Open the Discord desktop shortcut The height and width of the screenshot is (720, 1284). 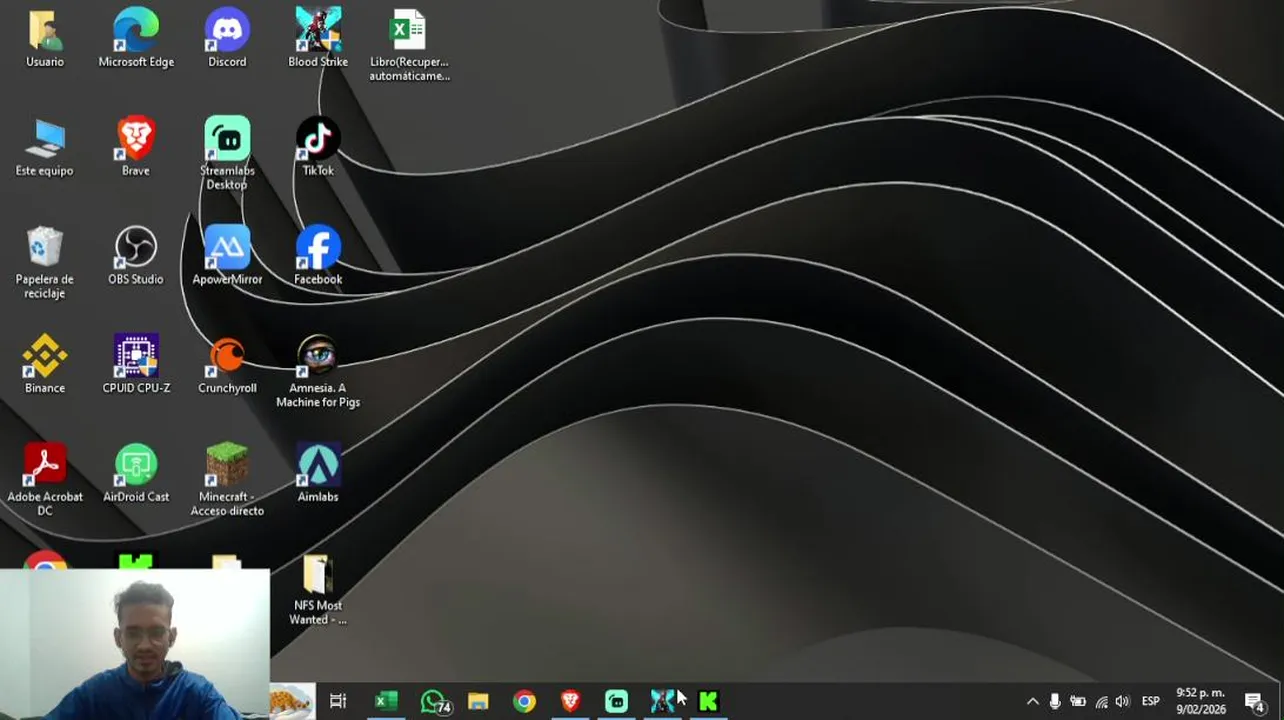227,39
